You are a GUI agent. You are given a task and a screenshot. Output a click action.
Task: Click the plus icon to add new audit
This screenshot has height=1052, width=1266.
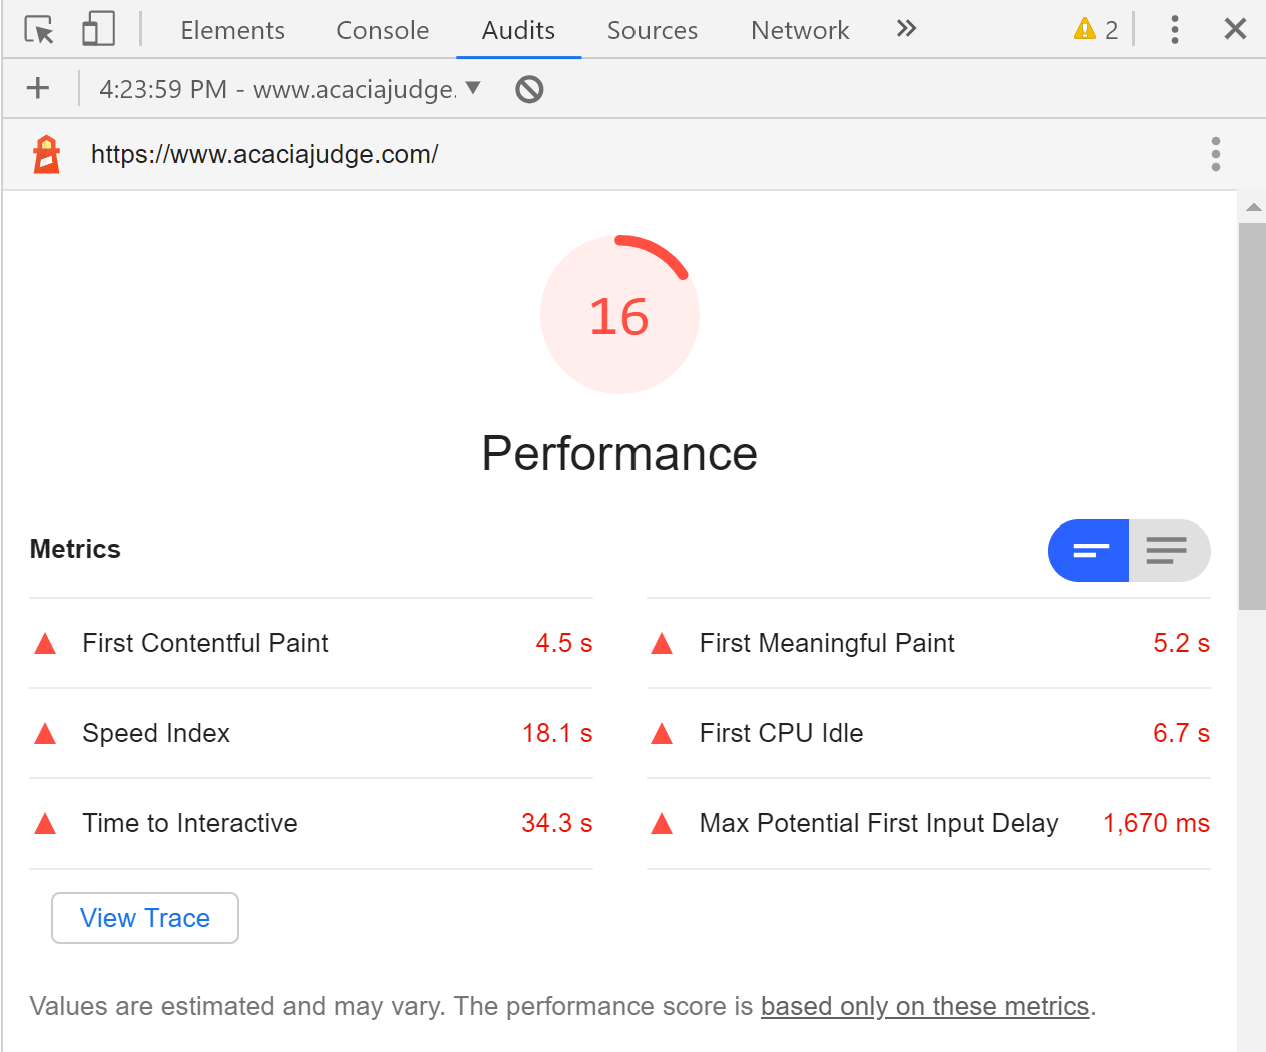click(x=38, y=89)
